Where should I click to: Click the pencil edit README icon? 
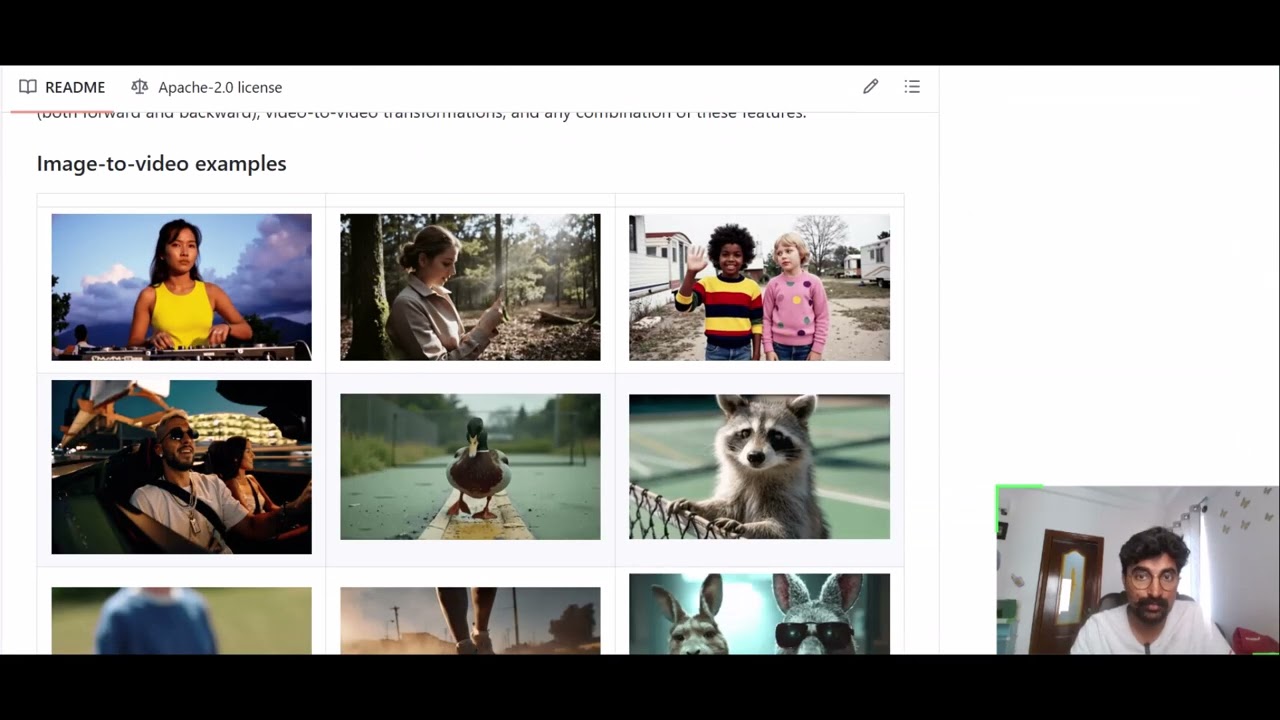871,87
